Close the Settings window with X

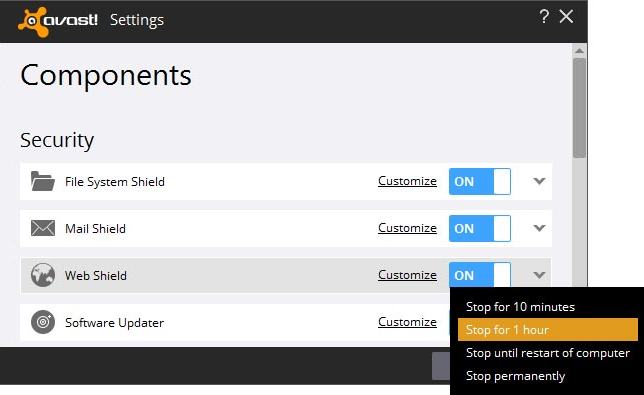click(x=566, y=17)
